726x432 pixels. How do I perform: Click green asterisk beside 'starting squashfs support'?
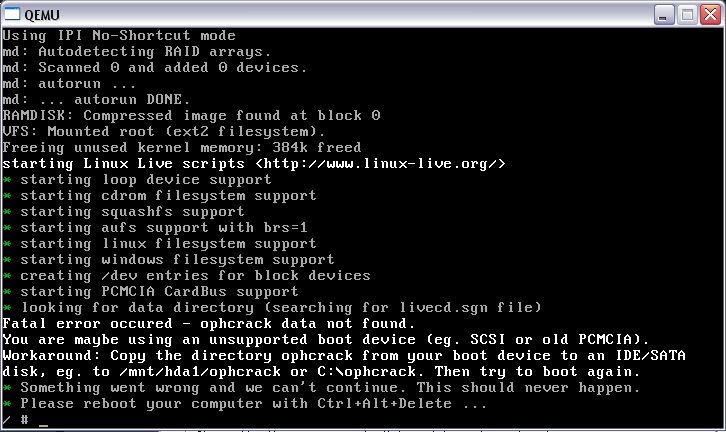coord(7,212)
